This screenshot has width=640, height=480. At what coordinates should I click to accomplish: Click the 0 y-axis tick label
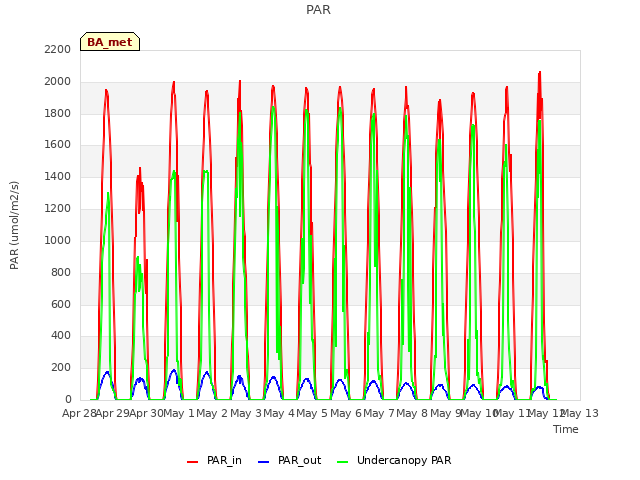tap(68, 400)
